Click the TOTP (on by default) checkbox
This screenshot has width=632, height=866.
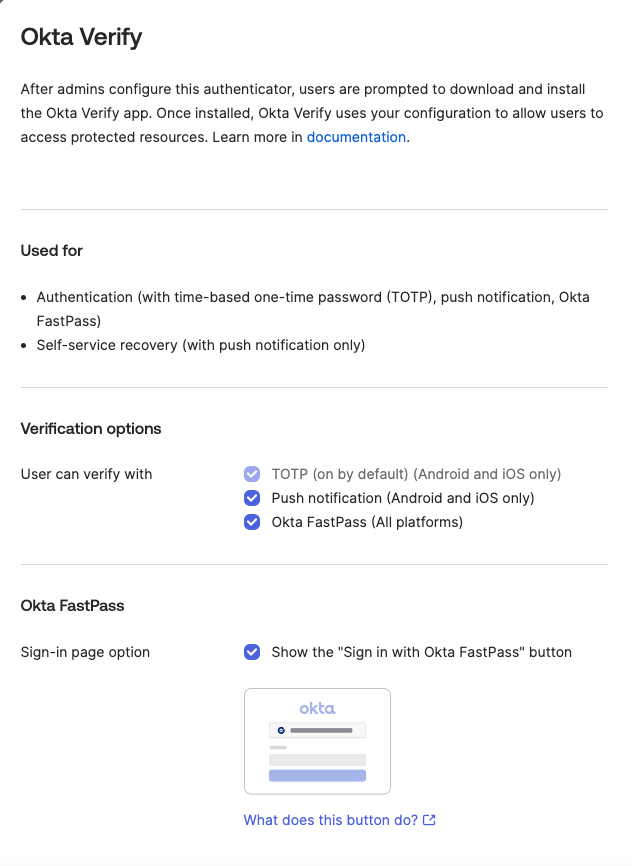tap(252, 474)
